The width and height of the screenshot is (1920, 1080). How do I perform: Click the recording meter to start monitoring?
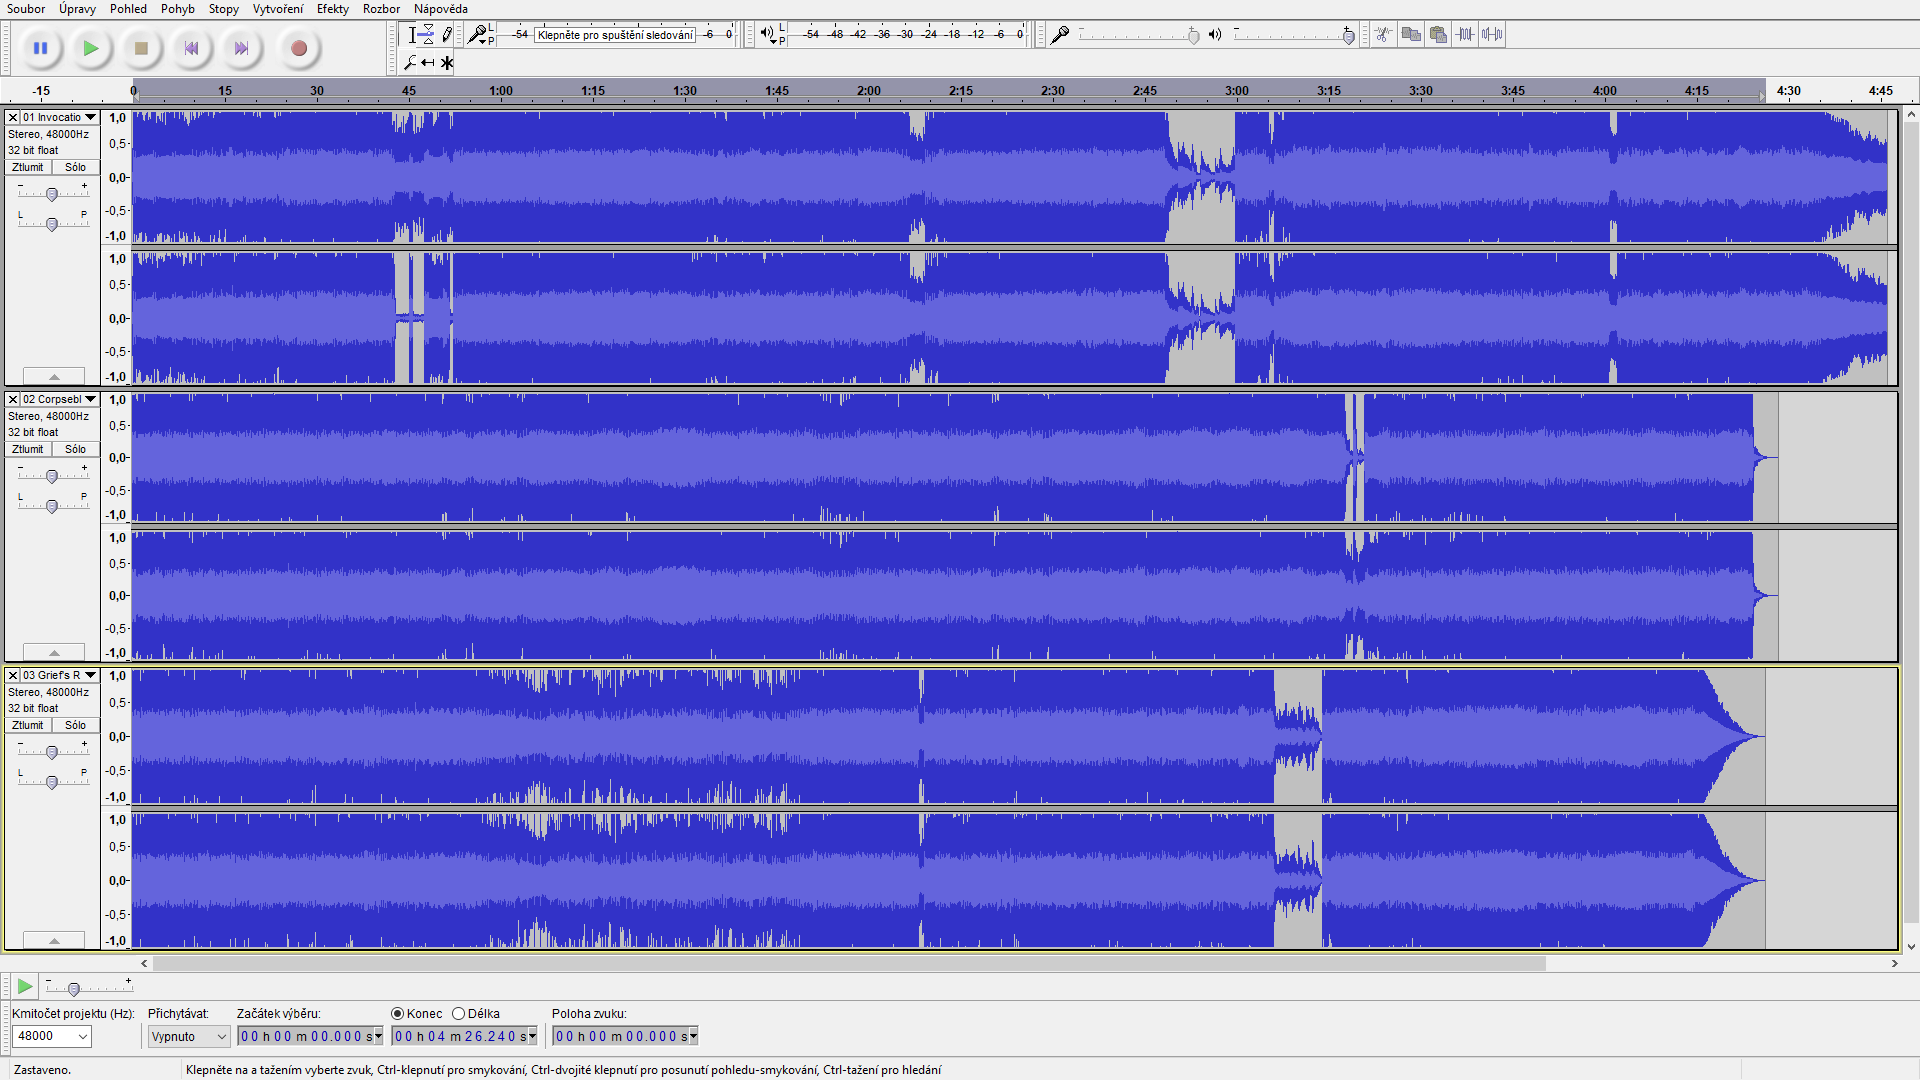615,35
